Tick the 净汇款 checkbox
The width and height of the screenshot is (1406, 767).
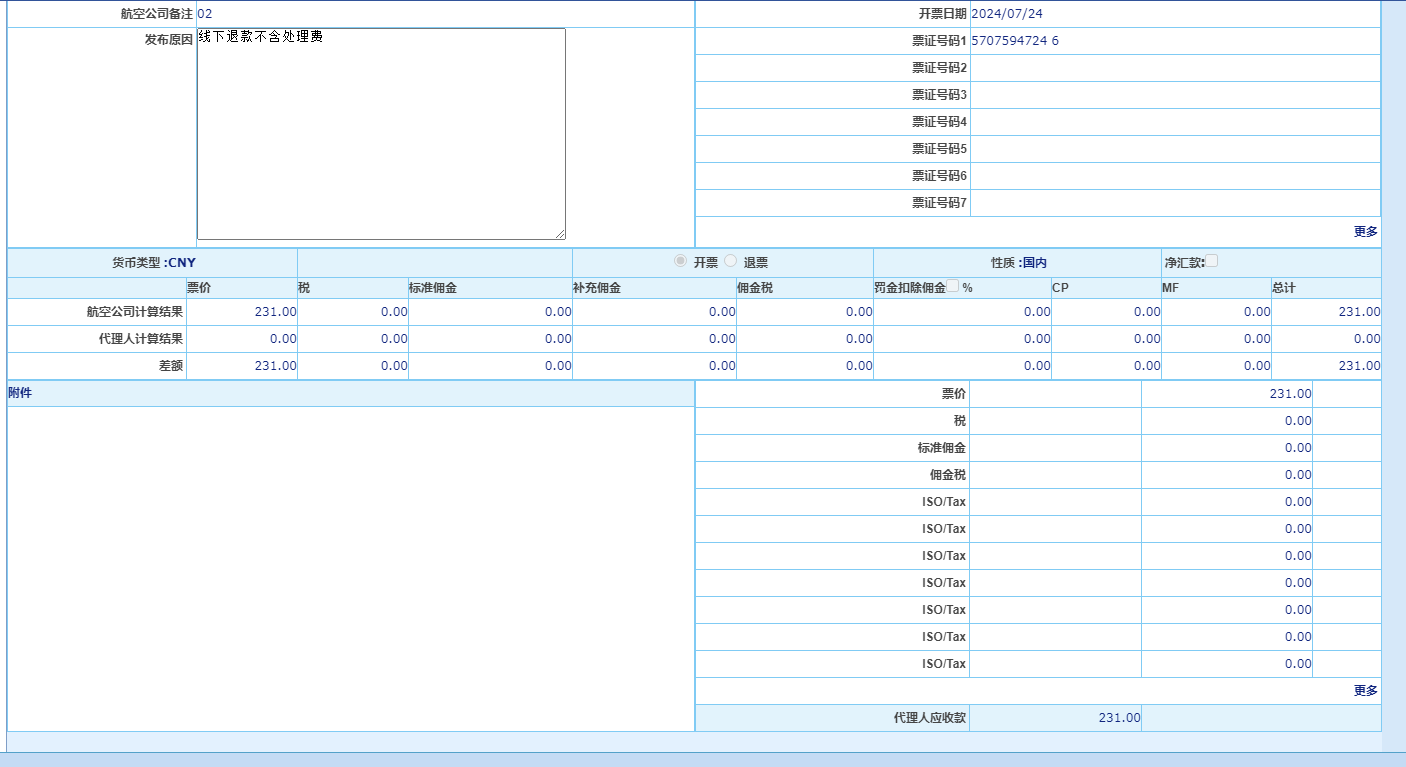coord(1212,261)
